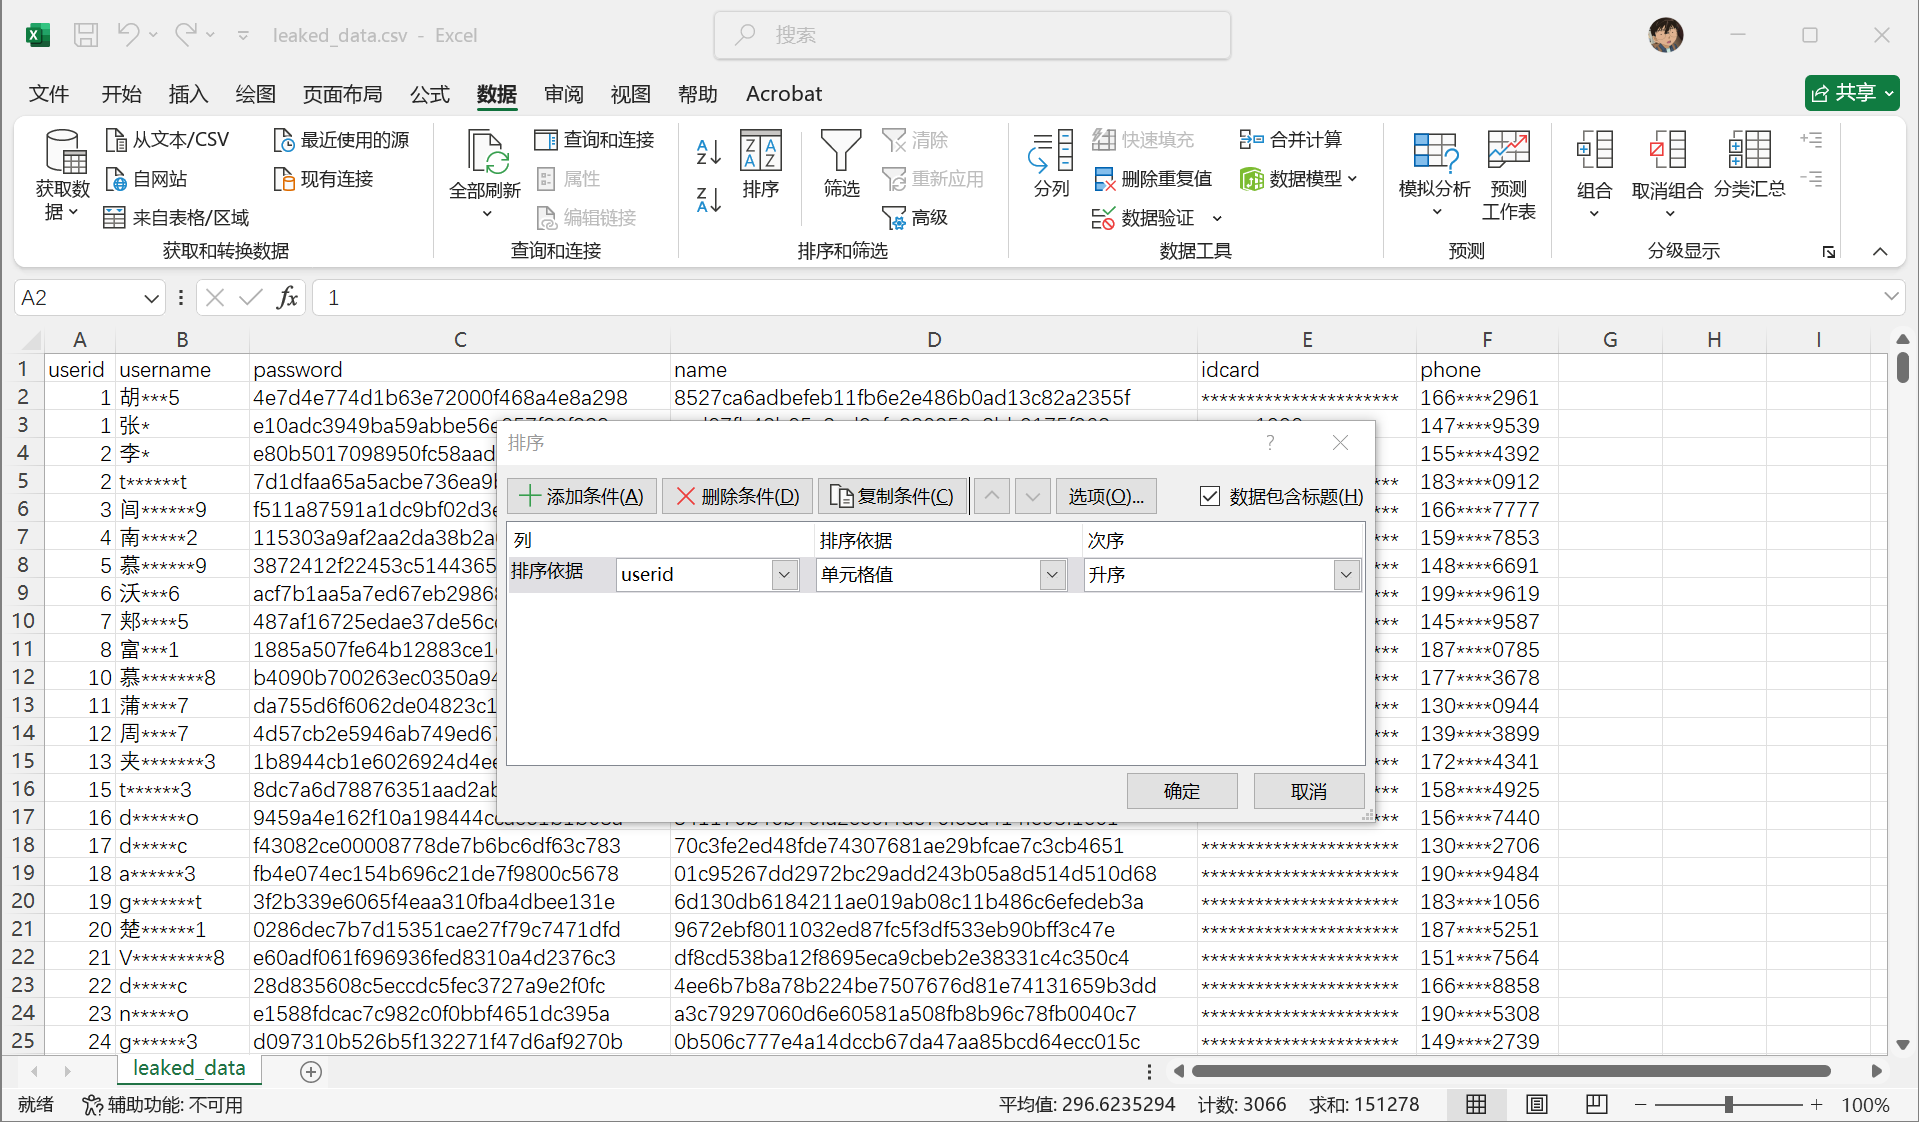Viewport: 1919px width, 1122px height.
Task: Open the 单元格值 sort basis dropdown
Action: point(1050,574)
